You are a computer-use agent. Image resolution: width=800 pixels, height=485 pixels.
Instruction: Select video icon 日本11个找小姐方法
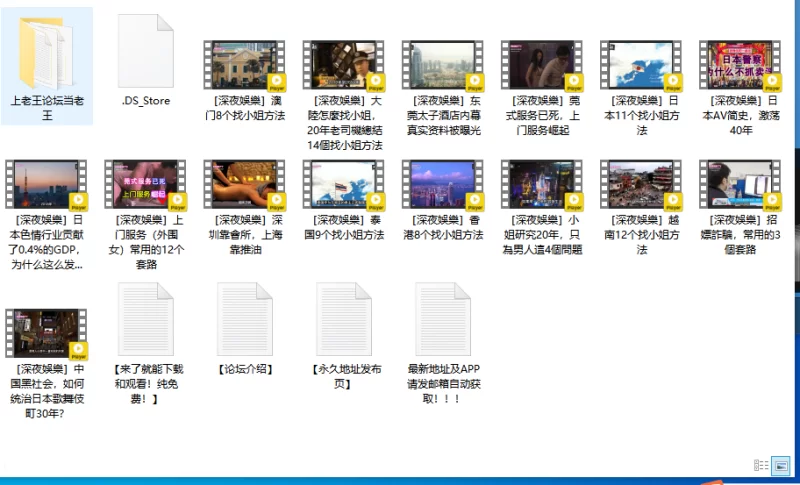coord(641,65)
